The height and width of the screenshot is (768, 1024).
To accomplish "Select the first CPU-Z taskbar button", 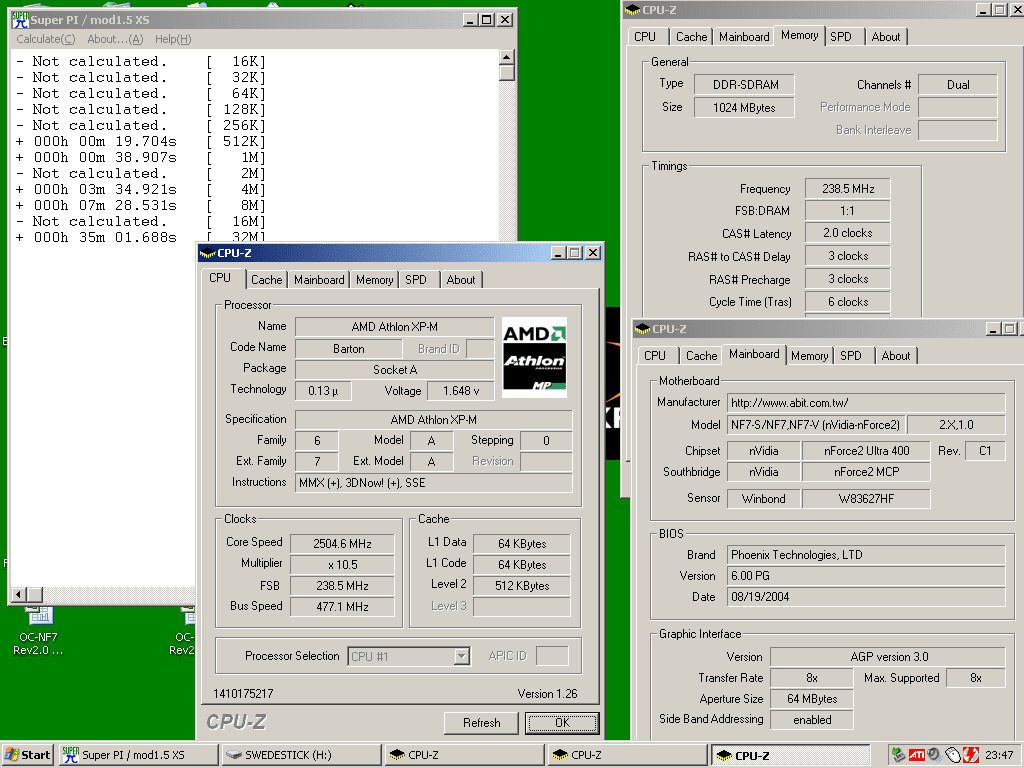I will point(464,755).
